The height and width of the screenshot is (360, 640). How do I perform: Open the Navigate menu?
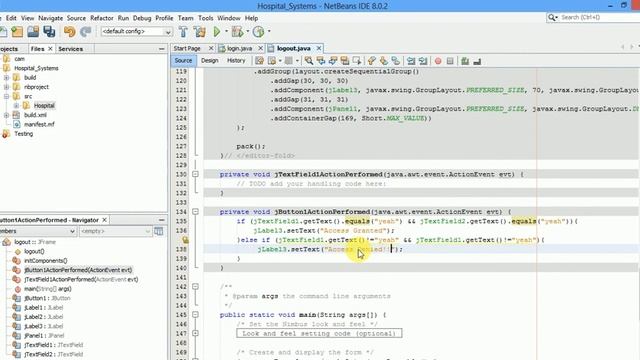tap(51, 18)
